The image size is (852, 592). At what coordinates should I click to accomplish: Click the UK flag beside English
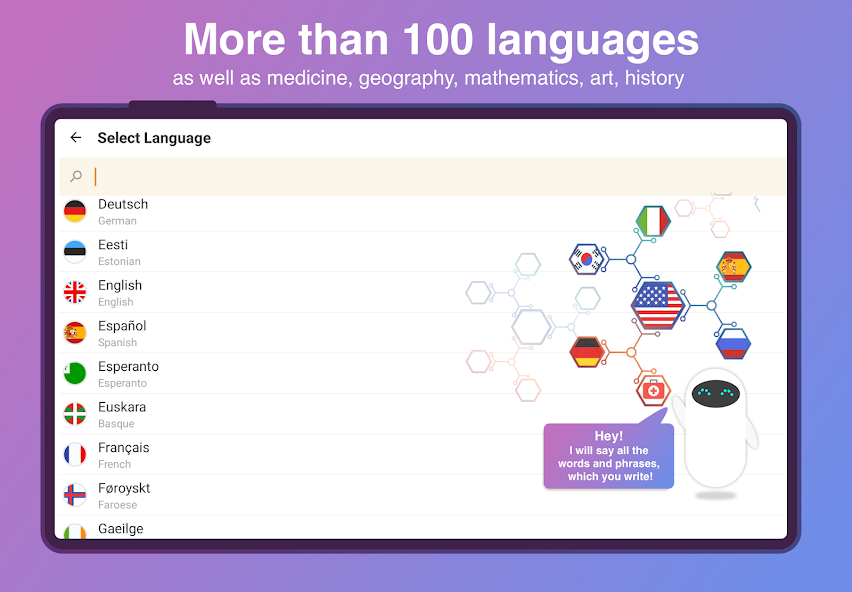tap(75, 292)
